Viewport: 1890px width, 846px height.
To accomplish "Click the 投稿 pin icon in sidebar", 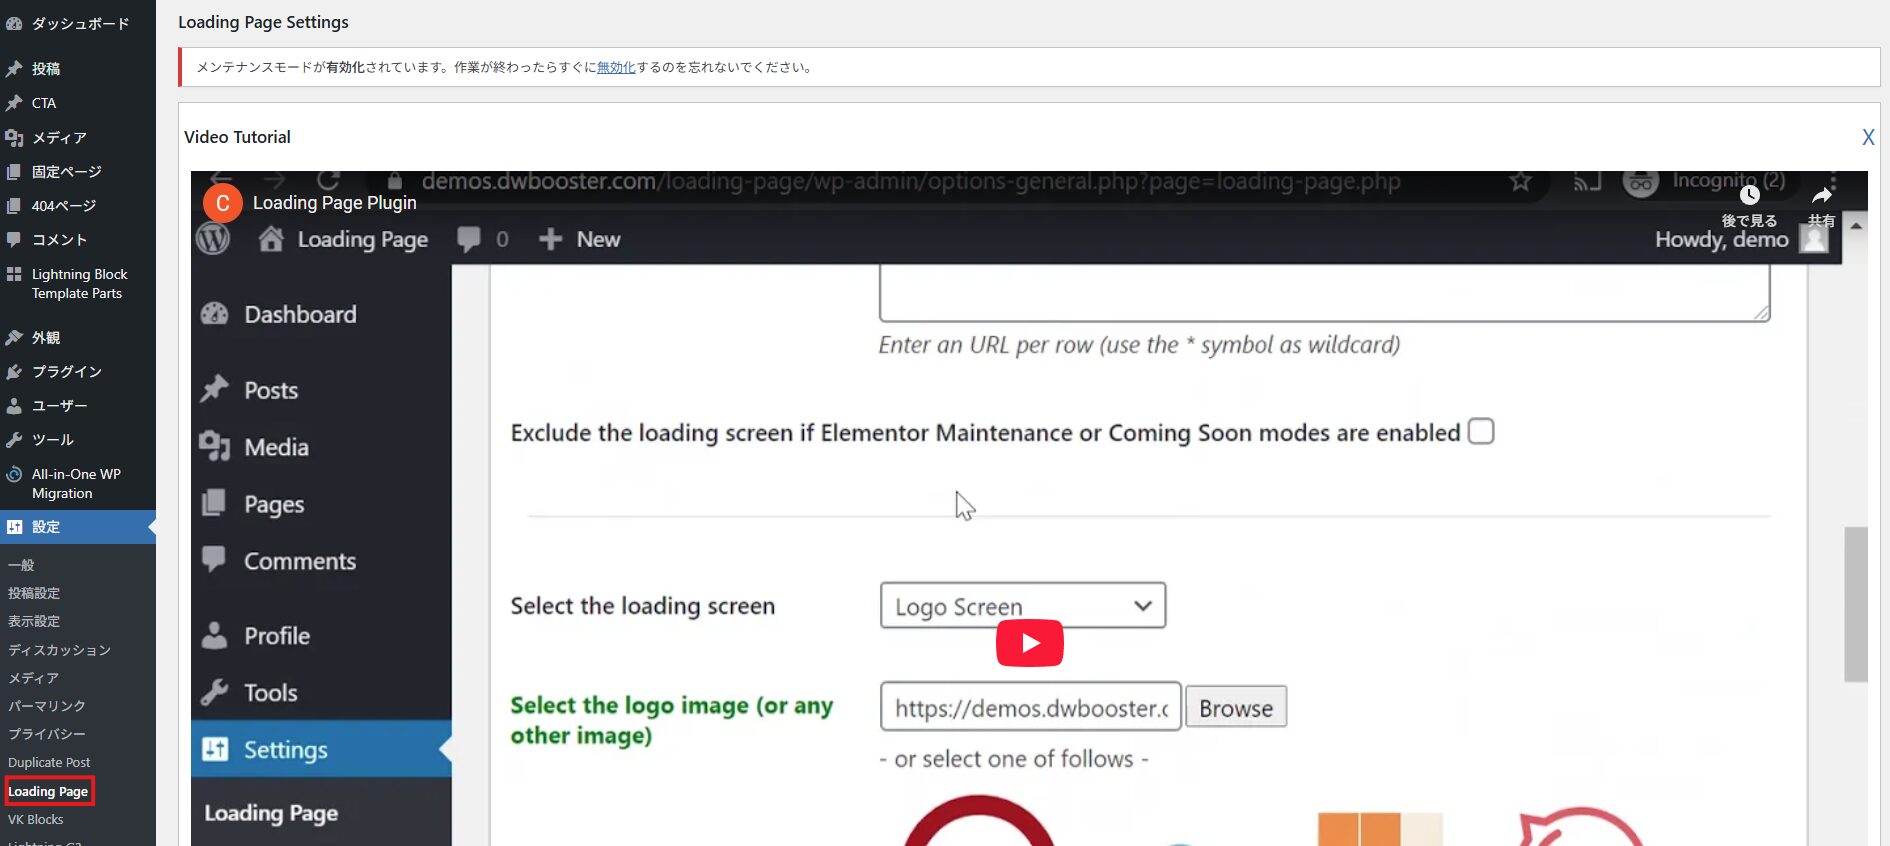I will tap(14, 69).
